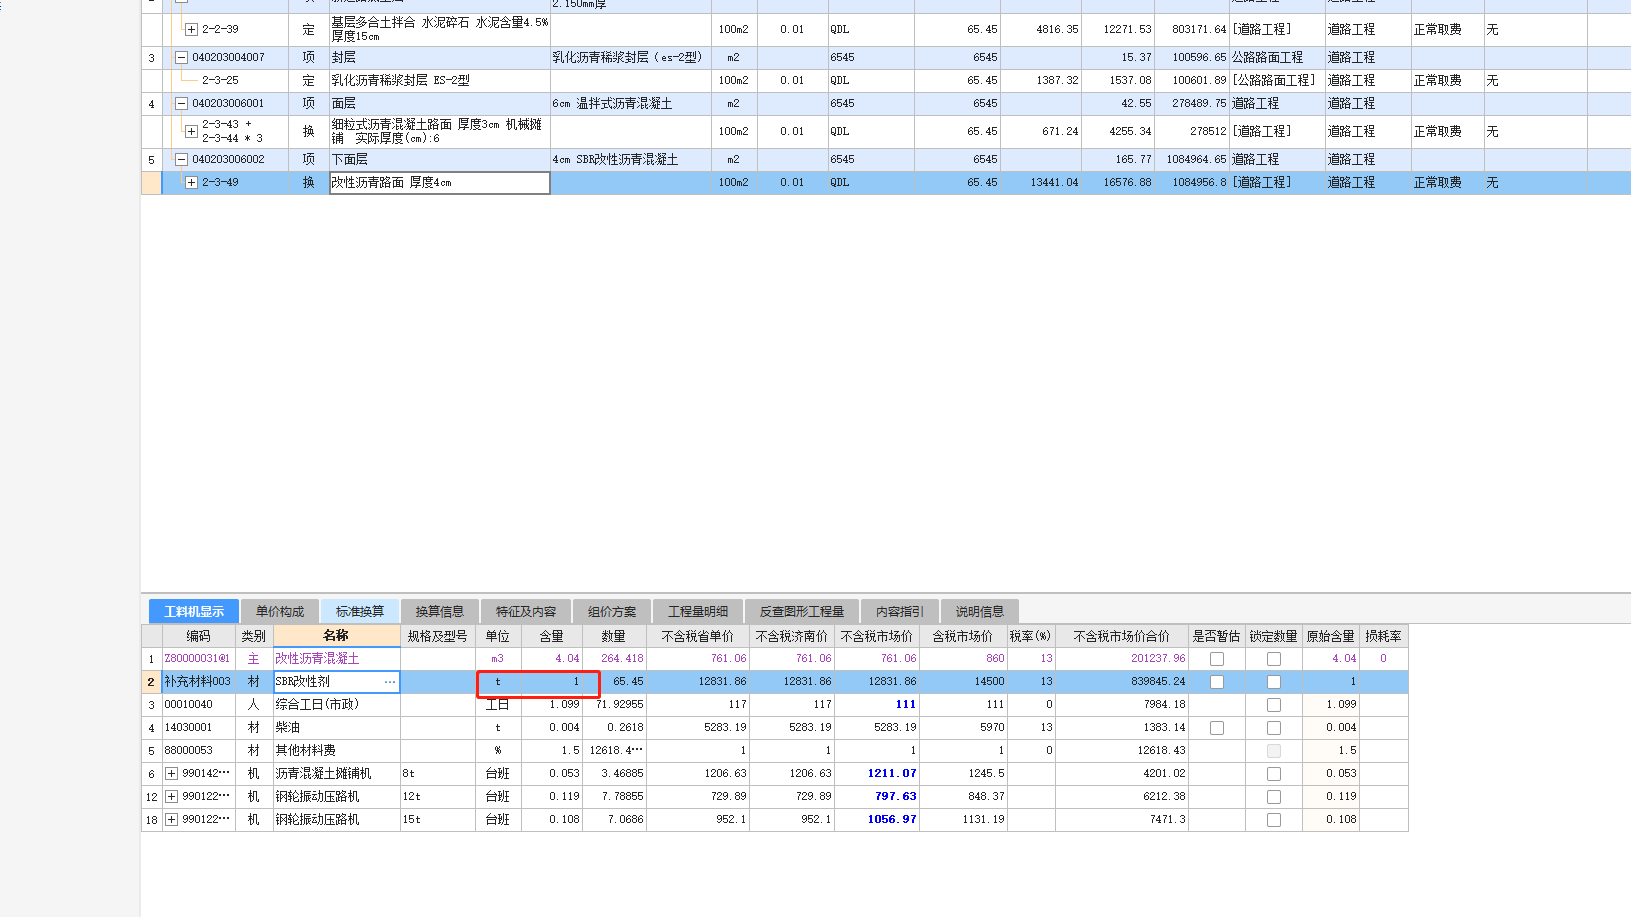Screen dimensions: 1631x917
Task: Toggle 锁定数量 for SBR改性剂
Action: (1274, 682)
